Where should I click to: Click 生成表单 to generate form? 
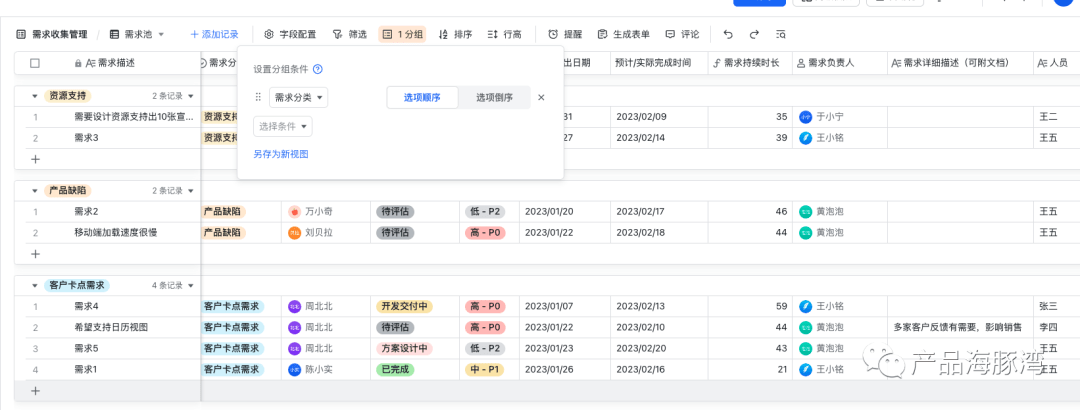(623, 34)
